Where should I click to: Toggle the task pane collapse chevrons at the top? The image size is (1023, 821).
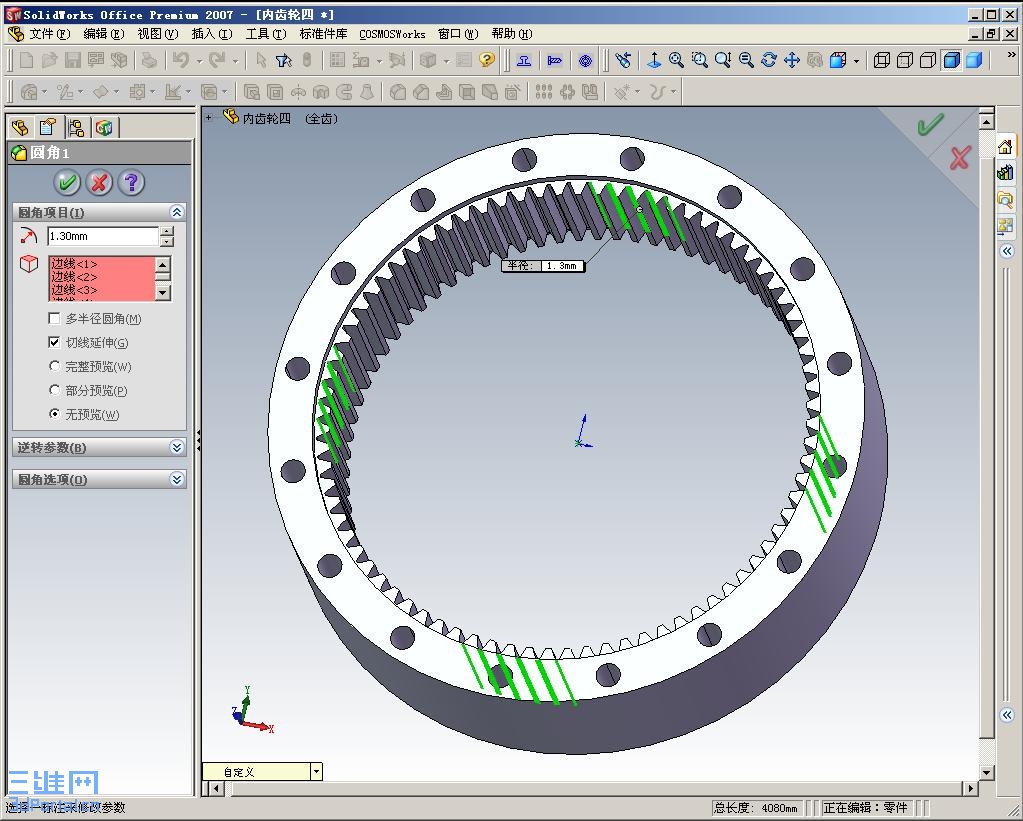pos(1007,251)
